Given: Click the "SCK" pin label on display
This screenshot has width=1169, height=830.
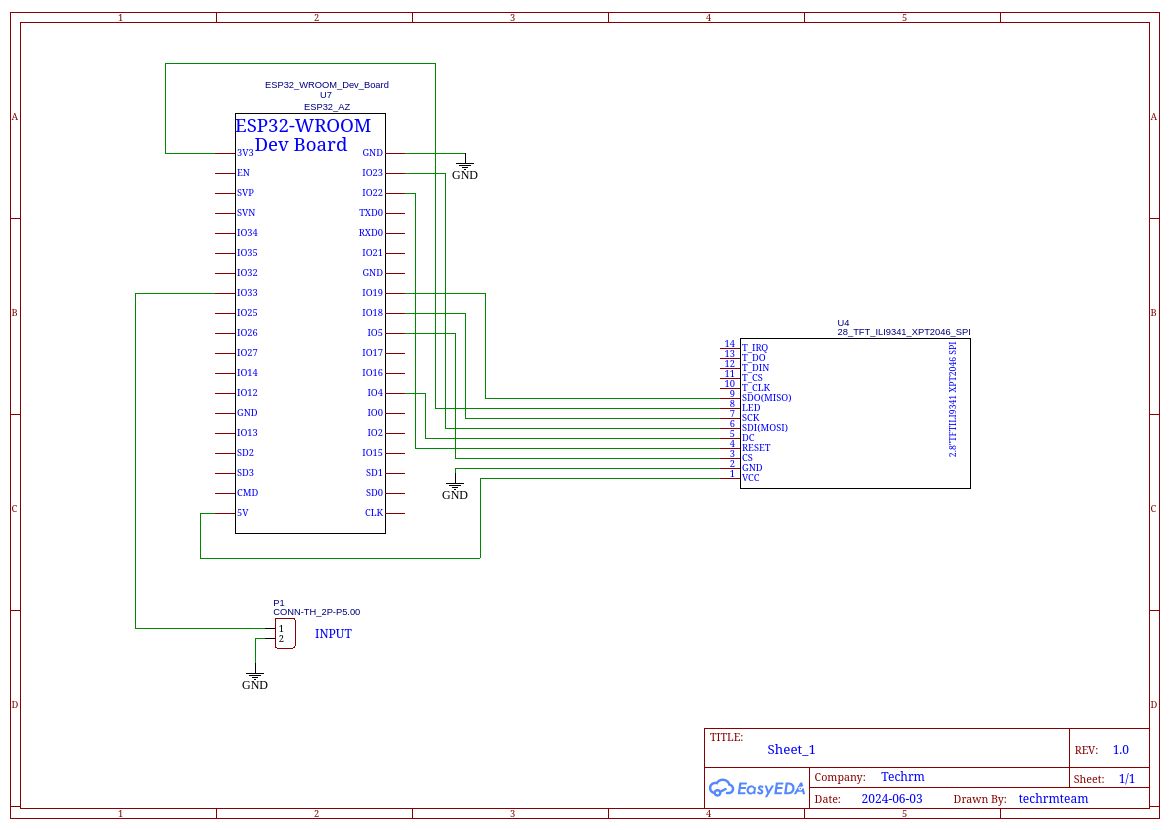Looking at the screenshot, I should 750,418.
